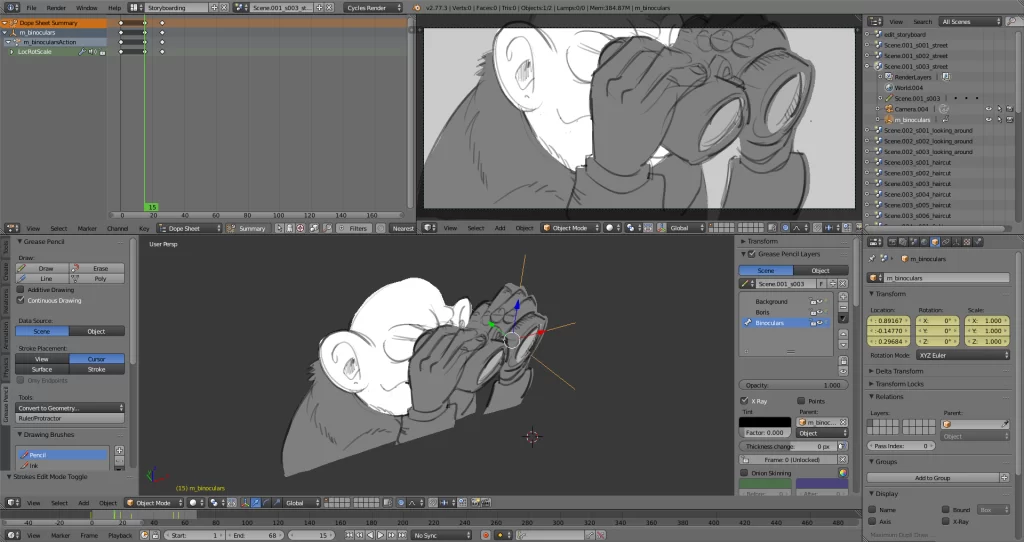This screenshot has width=1024, height=542.
Task: Click the Camera.004 object icon in outliner
Action: tap(887, 109)
